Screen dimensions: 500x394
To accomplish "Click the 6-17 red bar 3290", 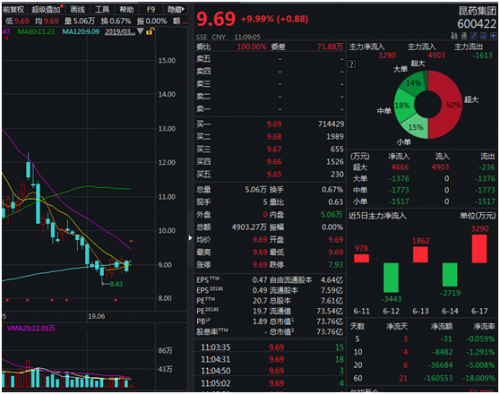I will 479,249.
